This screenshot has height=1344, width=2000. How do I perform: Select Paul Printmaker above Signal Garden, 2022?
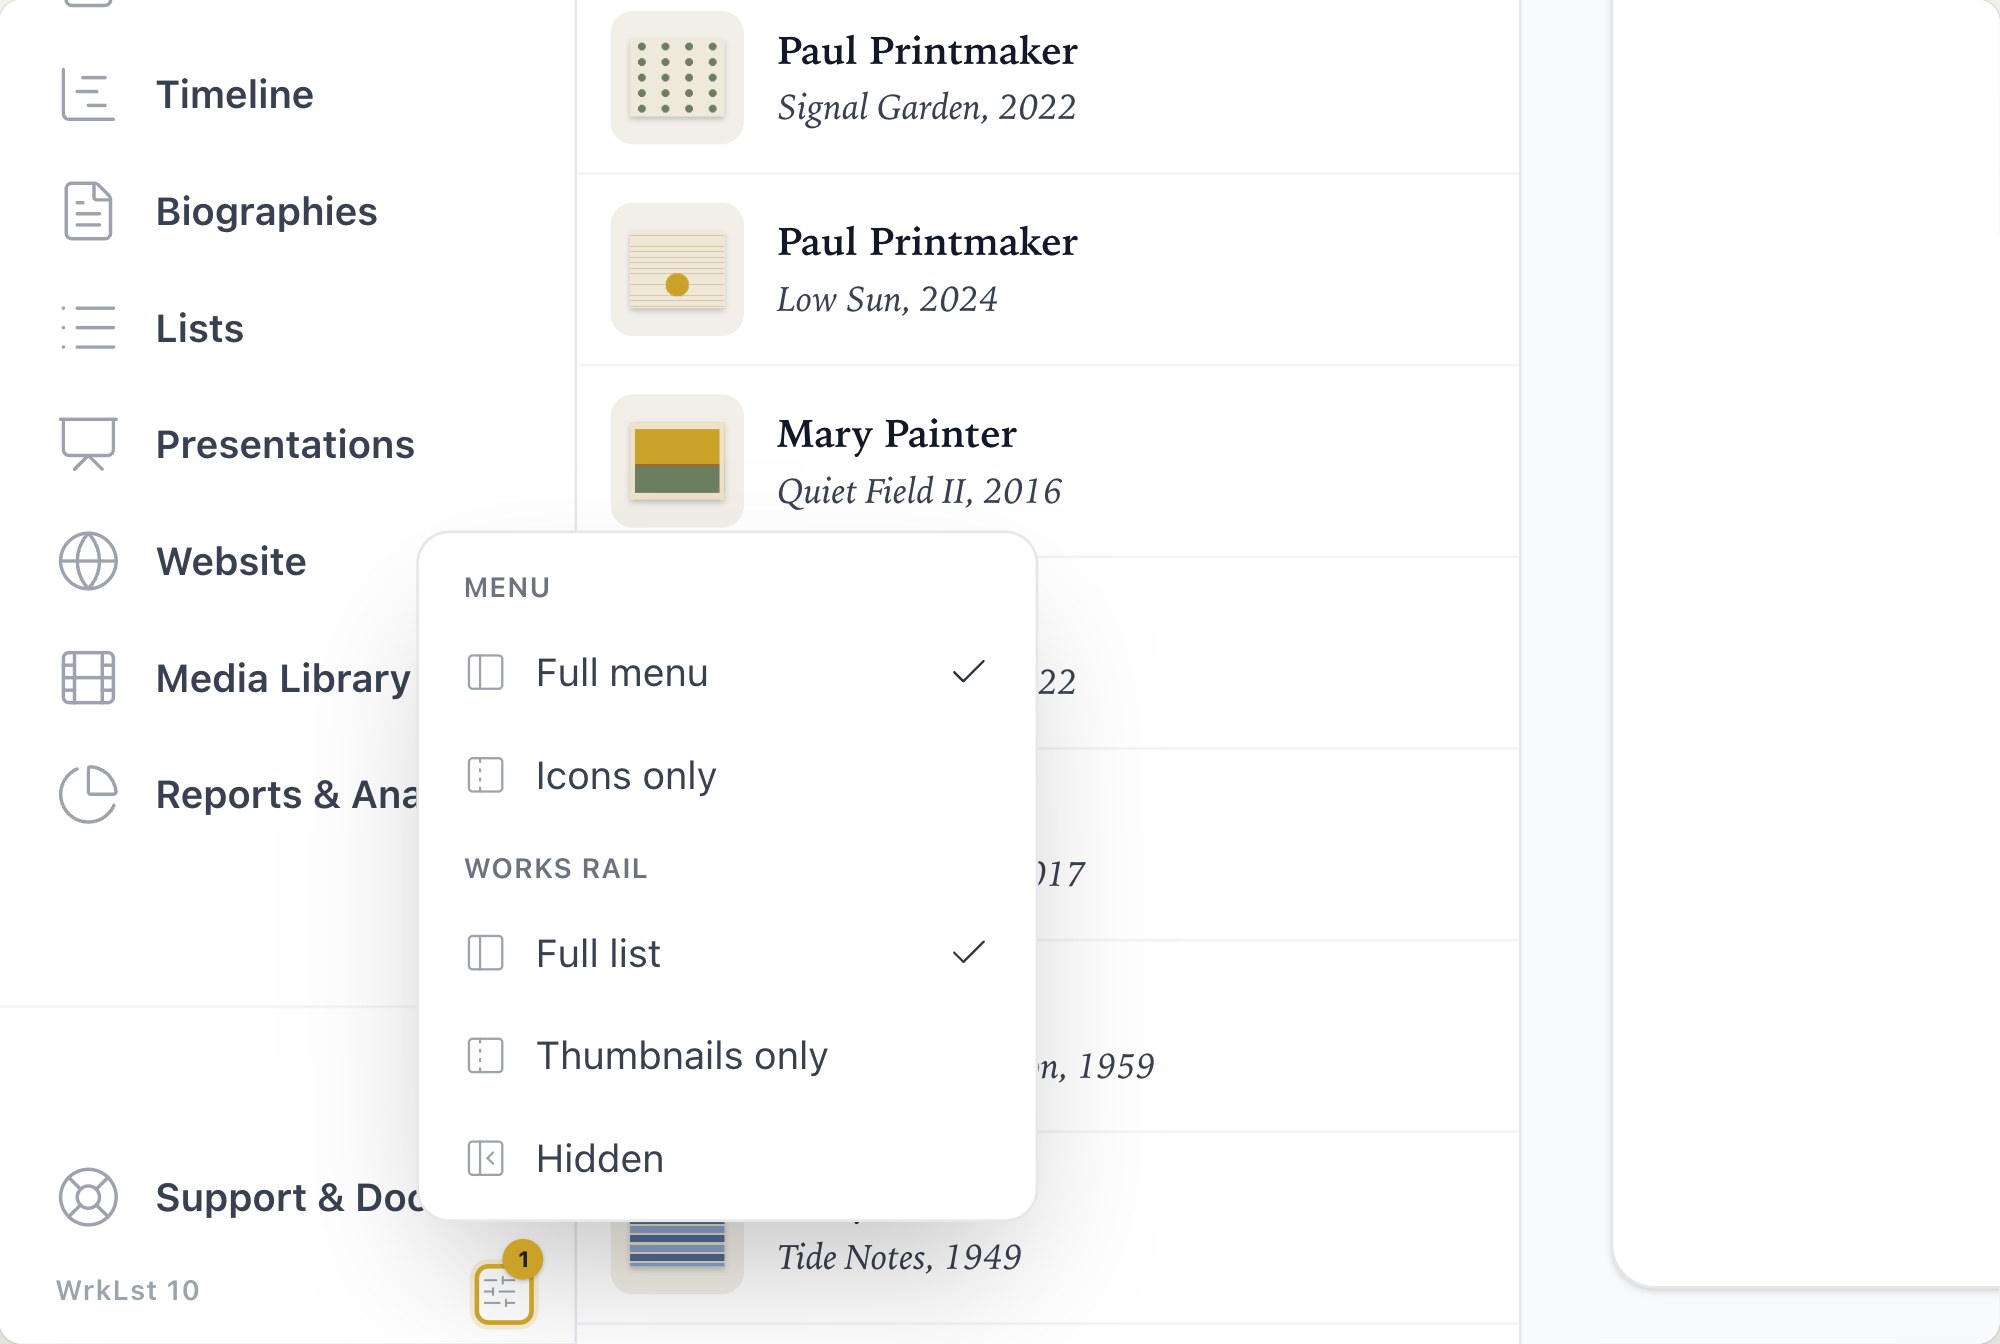(x=927, y=50)
